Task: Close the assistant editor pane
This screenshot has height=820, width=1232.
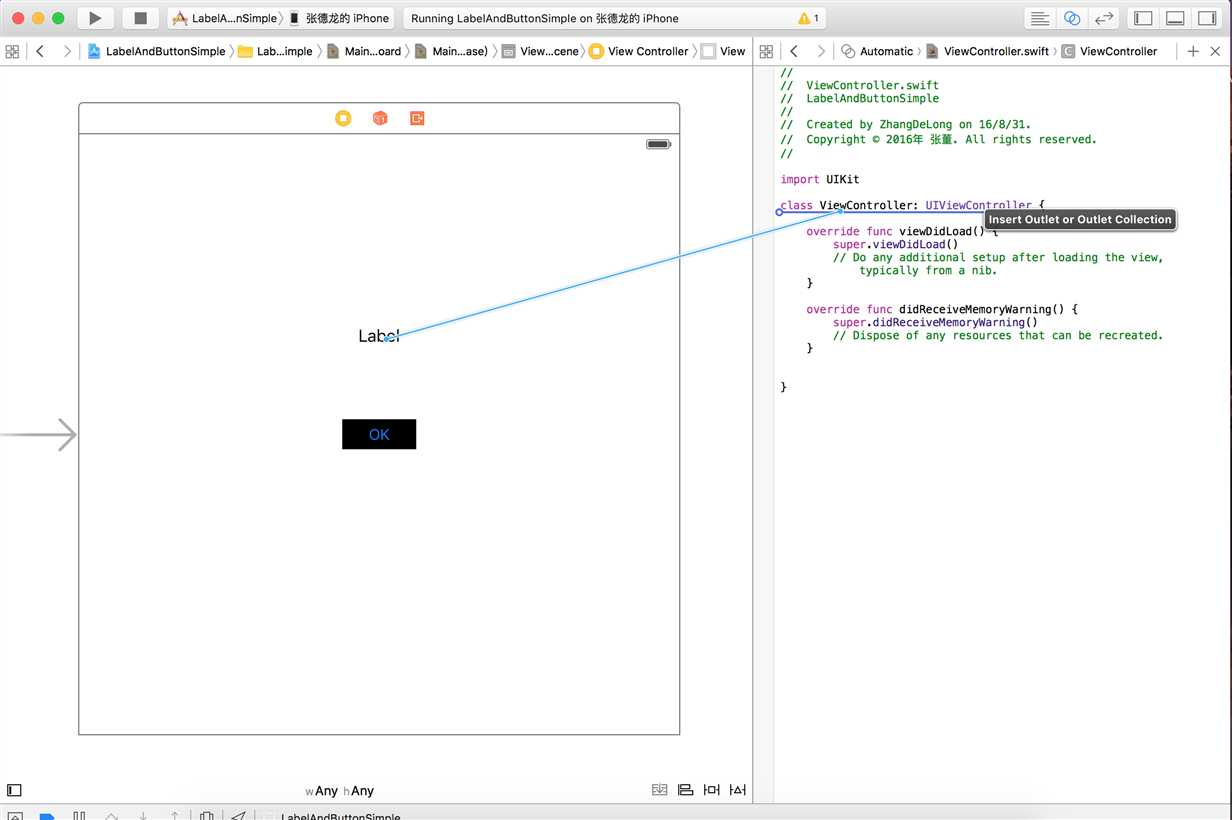Action: click(x=1215, y=51)
